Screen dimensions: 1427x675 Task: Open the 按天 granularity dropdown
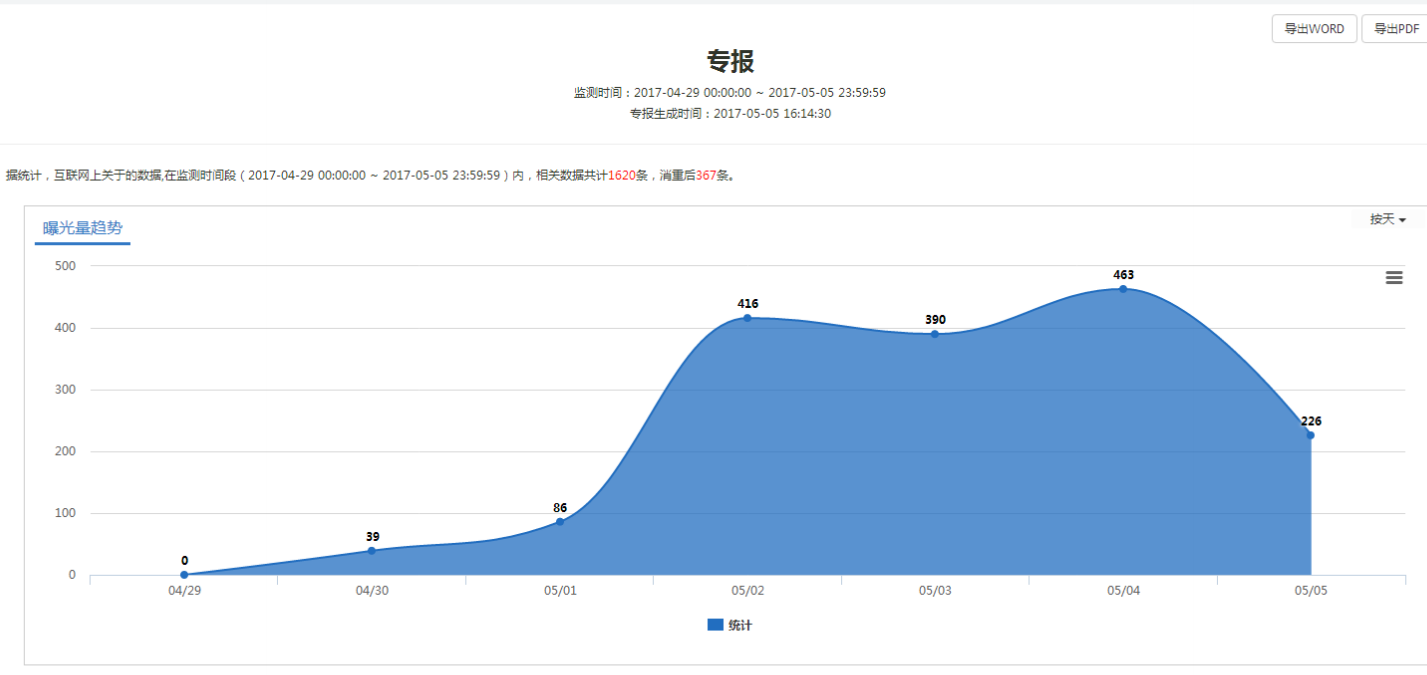tap(1388, 219)
